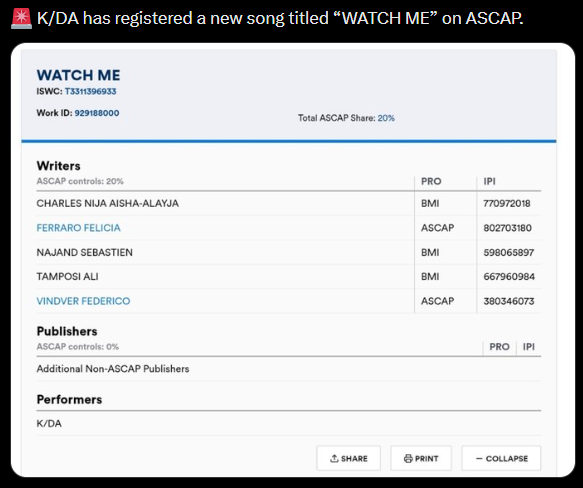Print the WATCH ME work record
The height and width of the screenshot is (488, 583).
(x=421, y=458)
